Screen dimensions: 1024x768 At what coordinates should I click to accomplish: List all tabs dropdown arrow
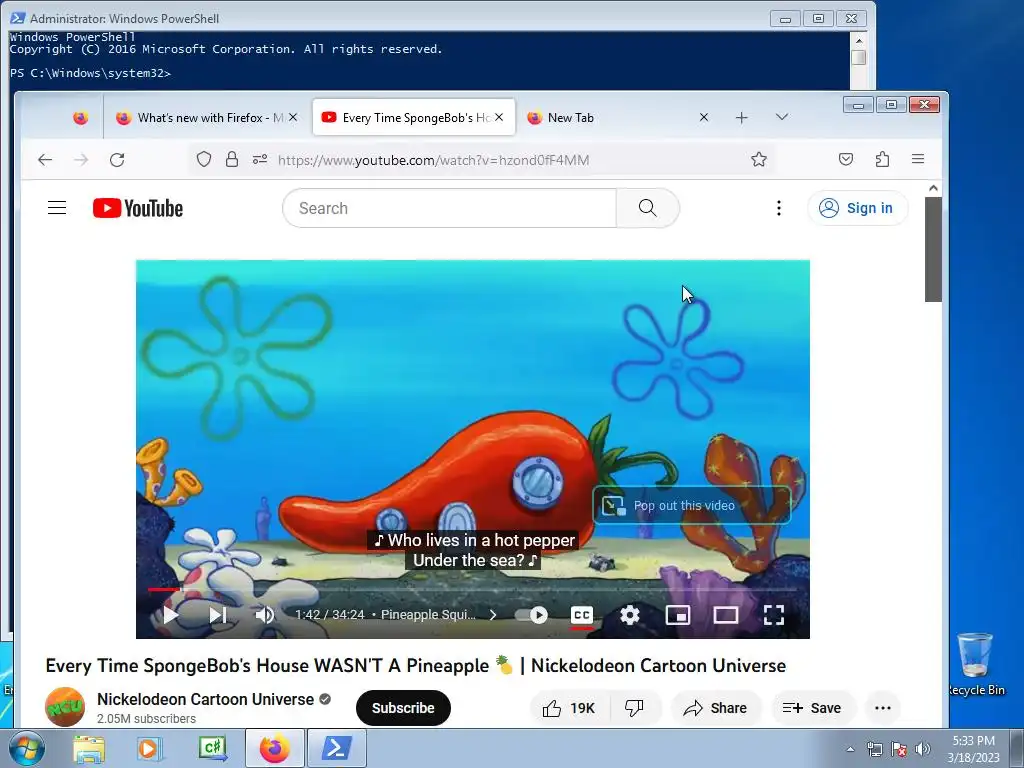782,118
